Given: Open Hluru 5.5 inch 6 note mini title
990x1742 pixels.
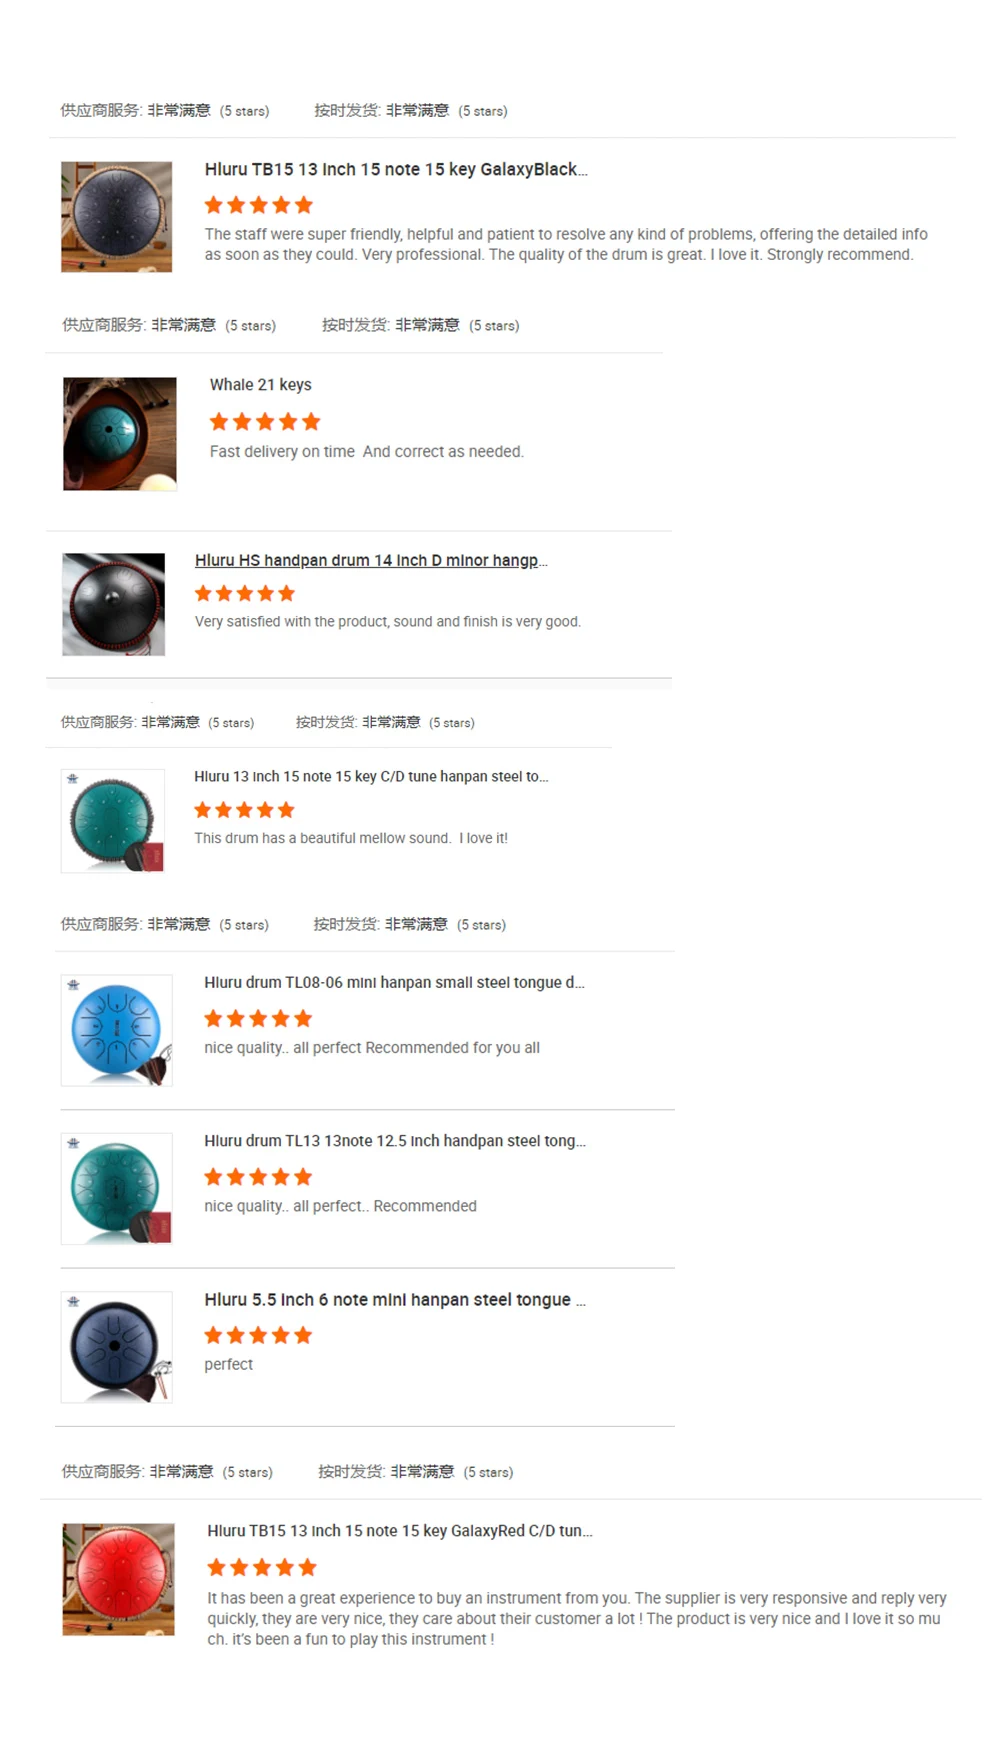Looking at the screenshot, I should click(395, 1299).
